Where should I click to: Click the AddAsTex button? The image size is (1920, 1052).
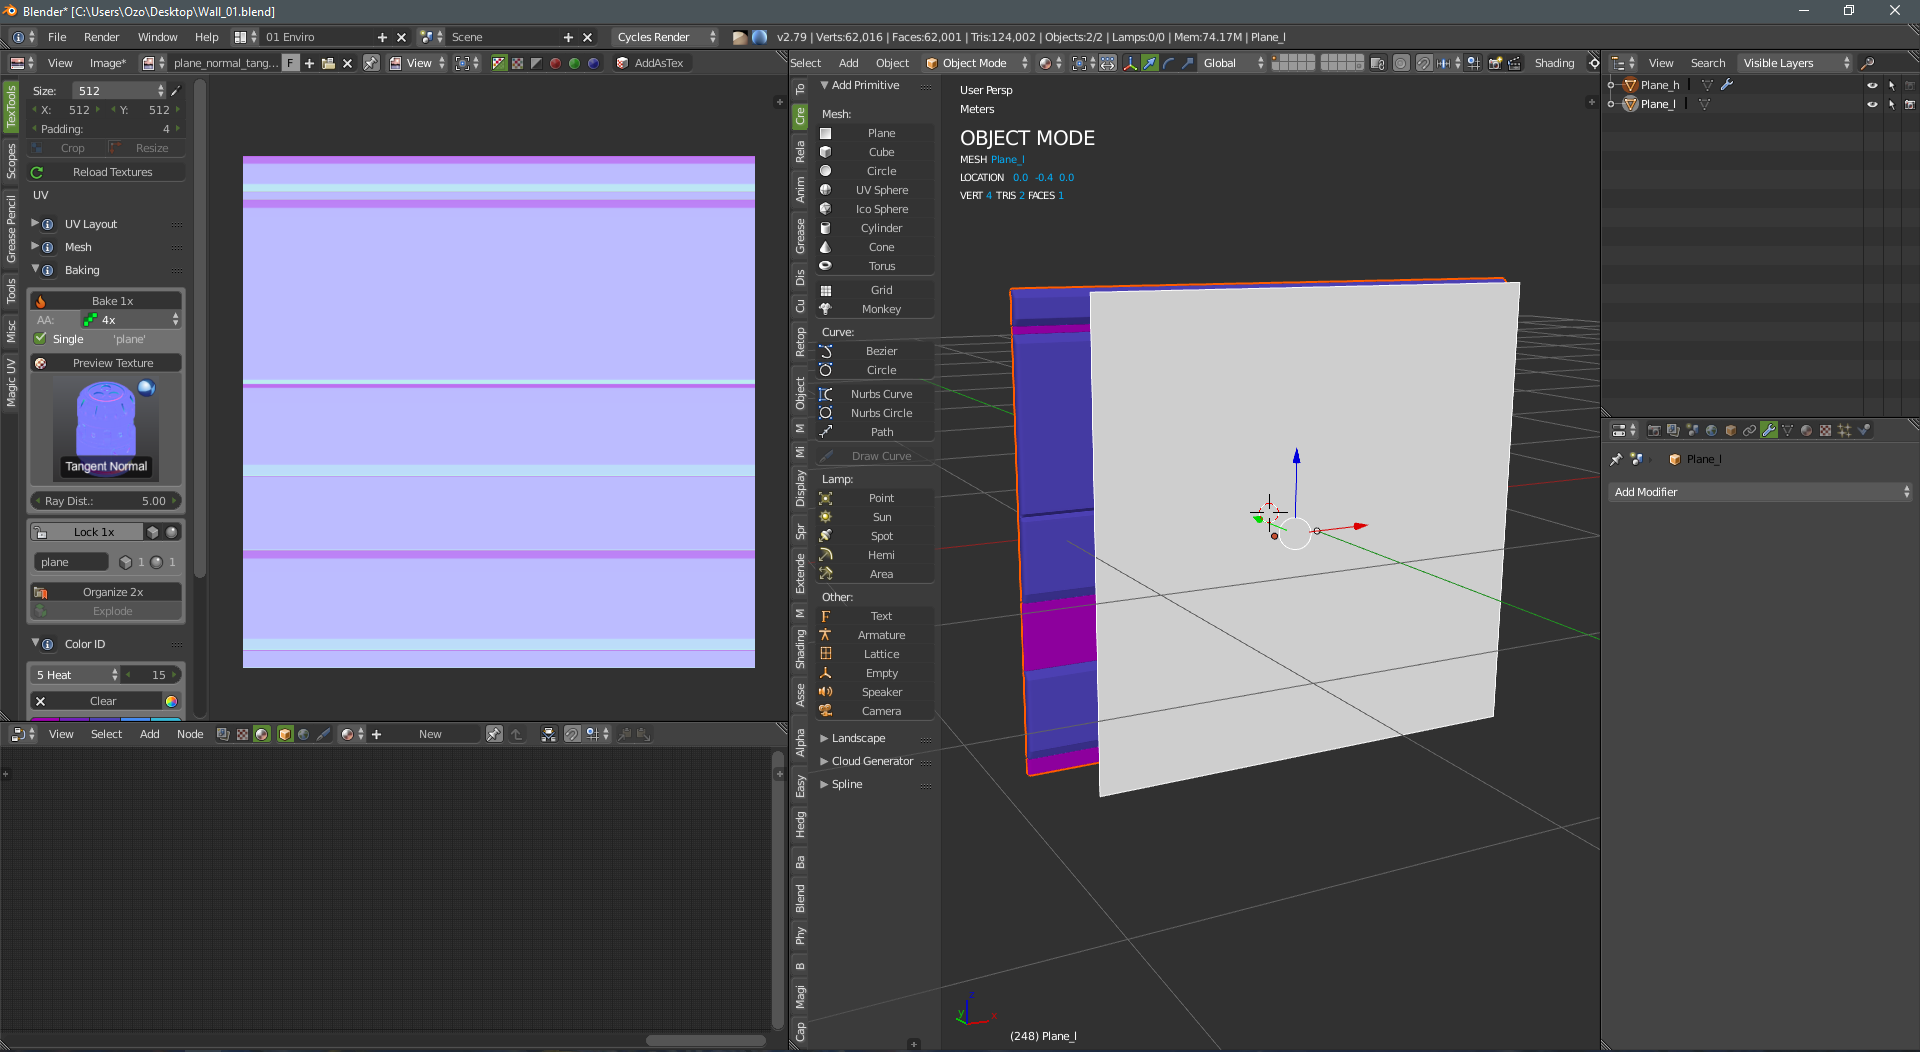point(651,63)
